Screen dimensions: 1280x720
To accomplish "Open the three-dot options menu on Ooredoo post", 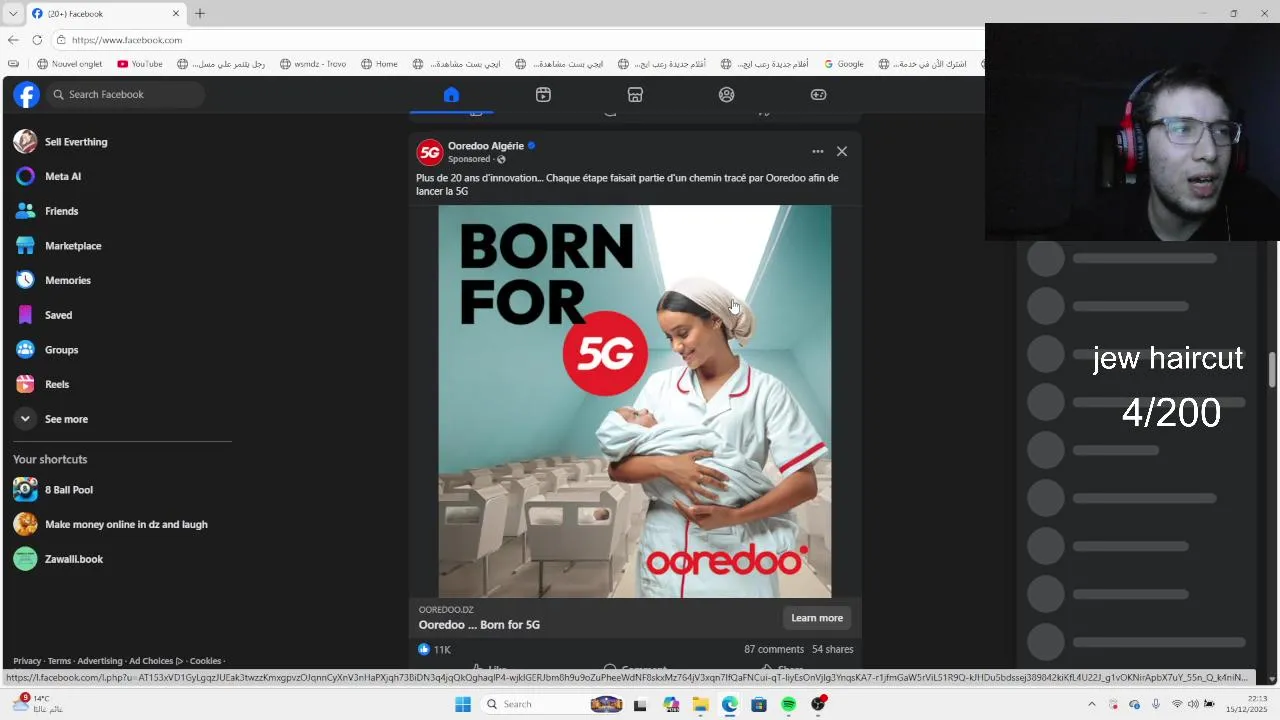I will tap(818, 152).
